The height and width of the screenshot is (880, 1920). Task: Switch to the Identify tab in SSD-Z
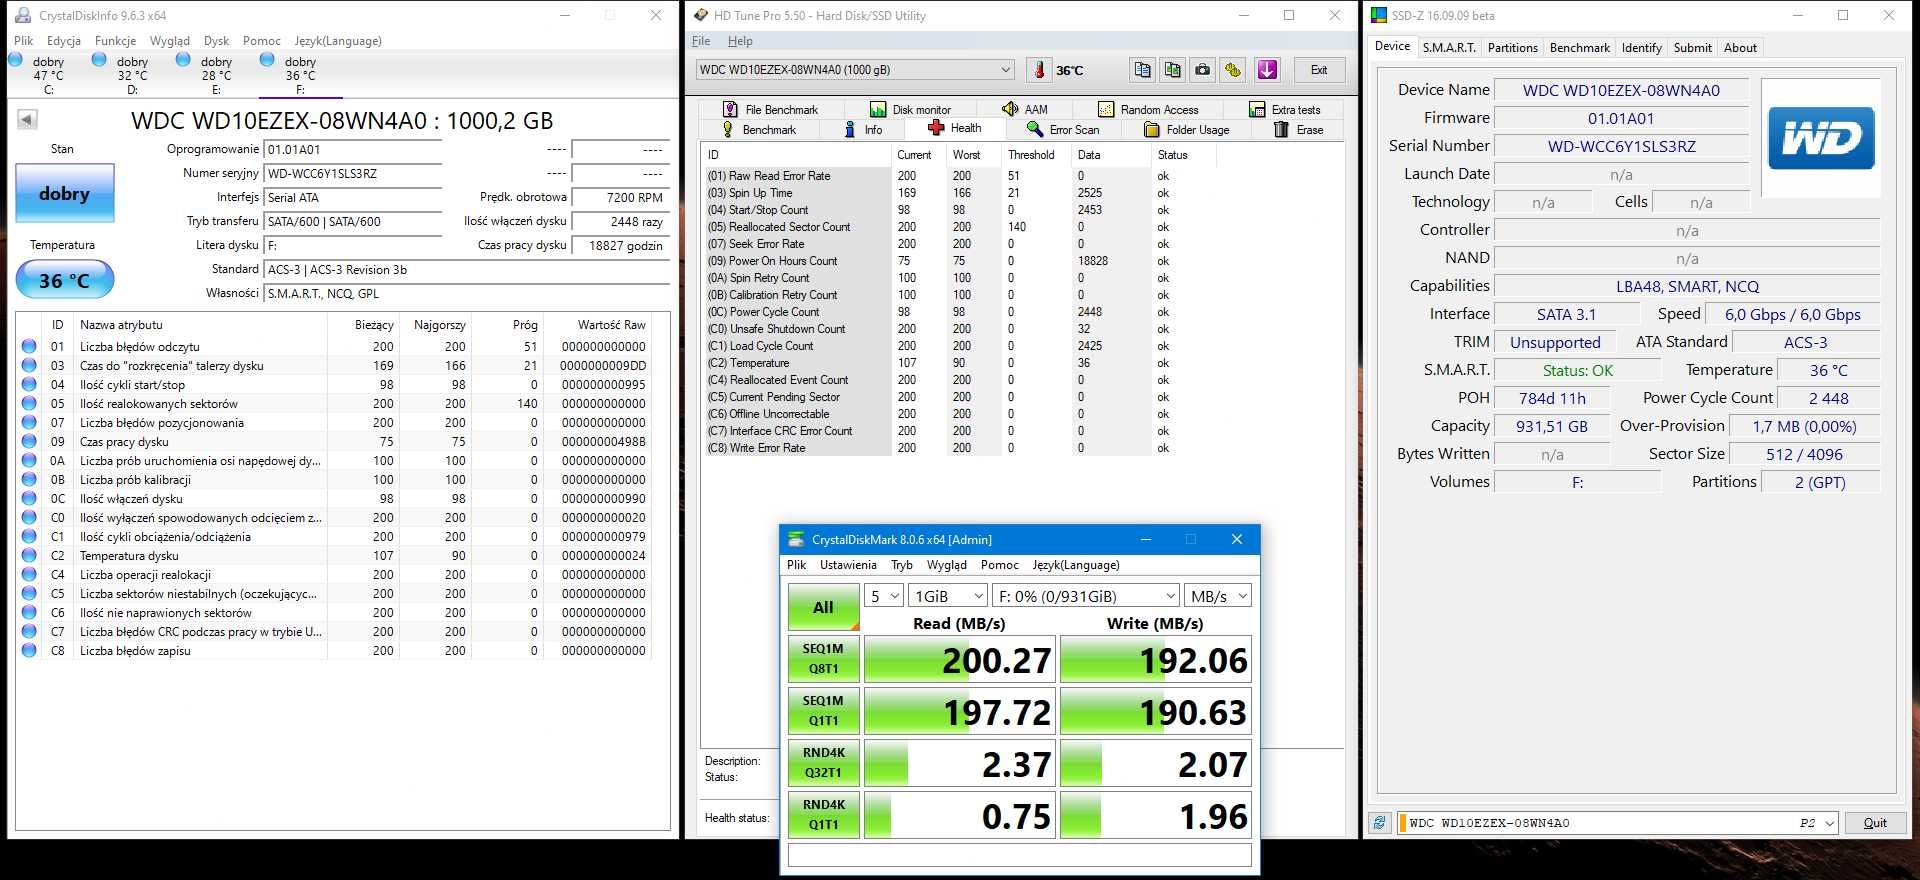click(x=1641, y=48)
